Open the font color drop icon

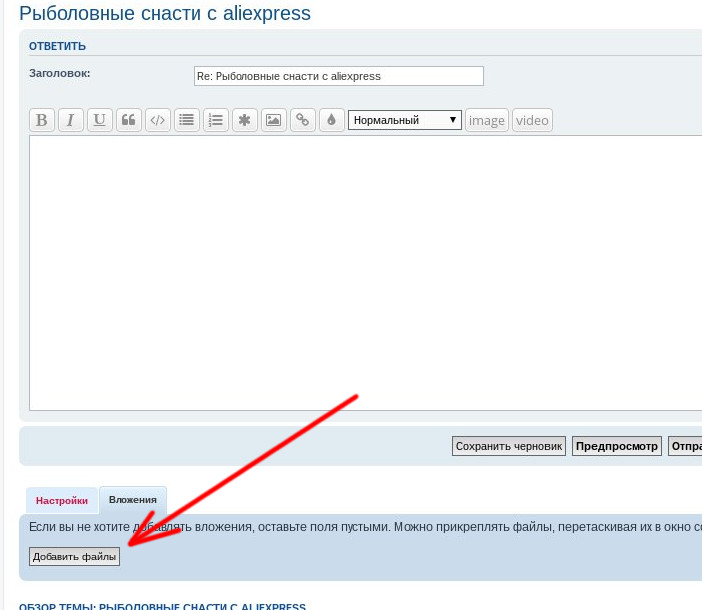331,120
